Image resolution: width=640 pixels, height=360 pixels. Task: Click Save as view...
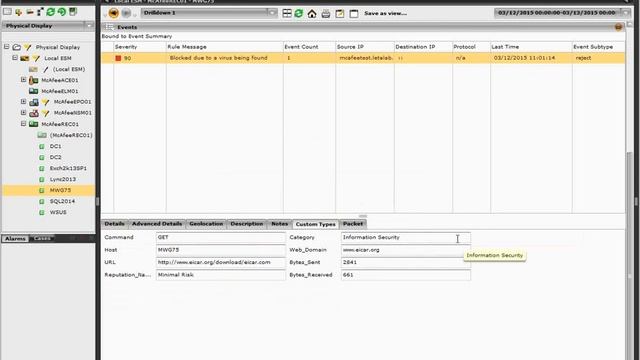385,13
